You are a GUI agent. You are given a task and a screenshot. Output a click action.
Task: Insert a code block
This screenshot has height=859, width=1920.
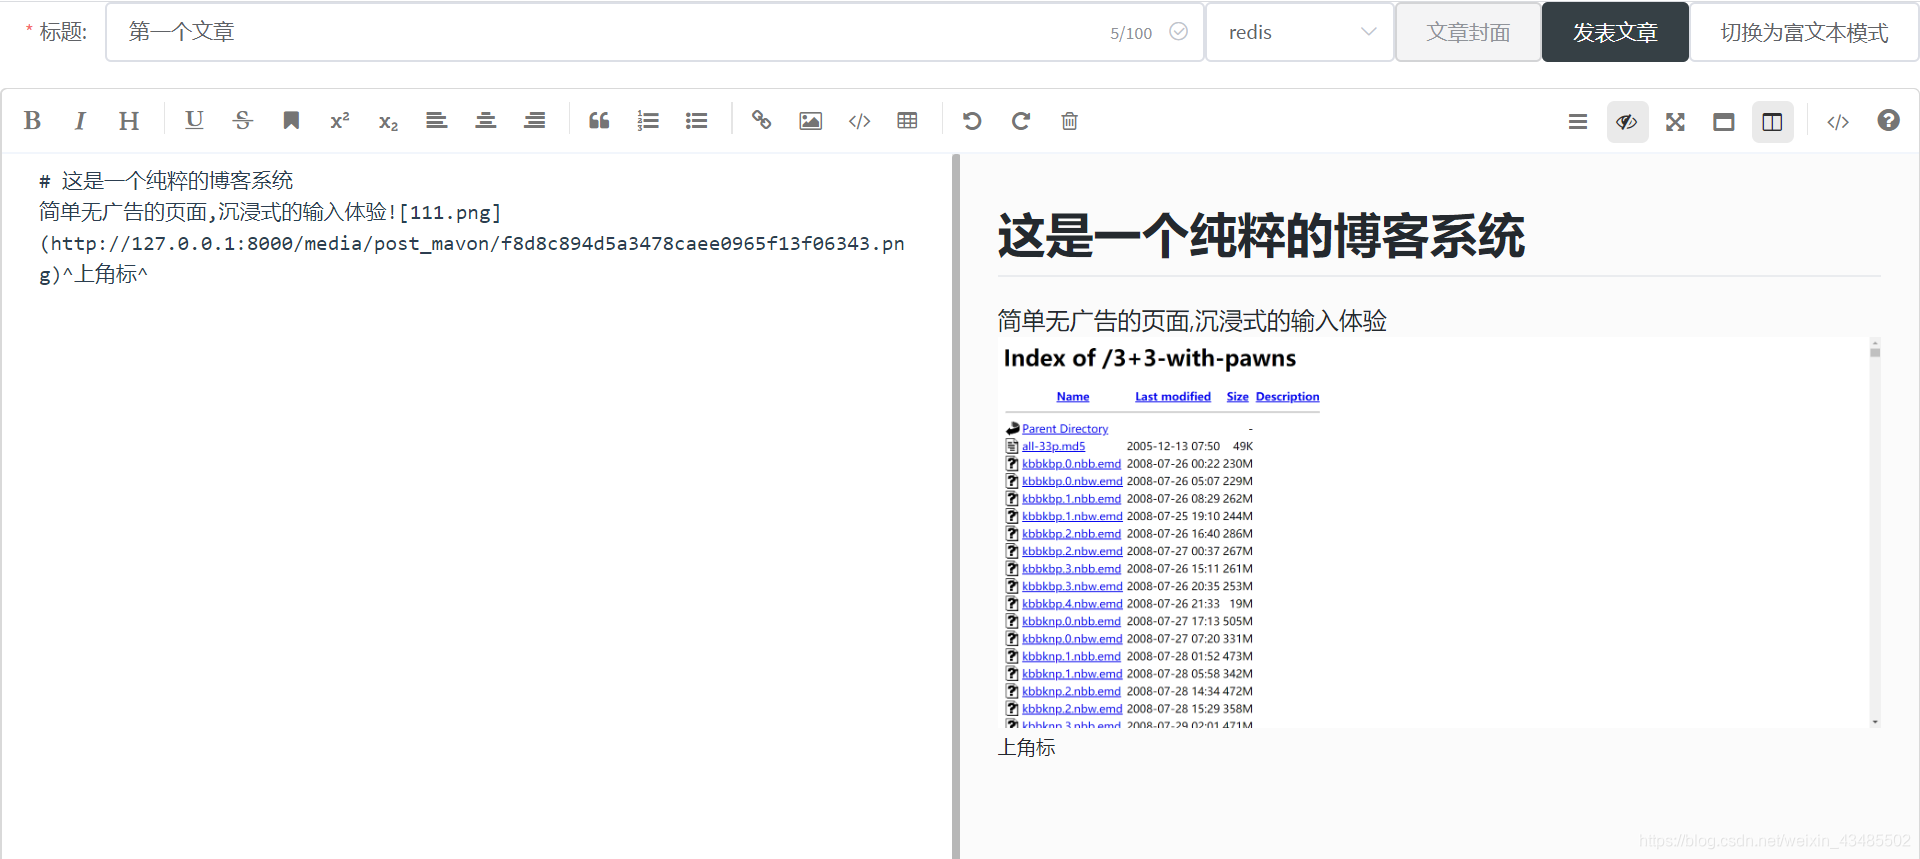[x=860, y=121]
